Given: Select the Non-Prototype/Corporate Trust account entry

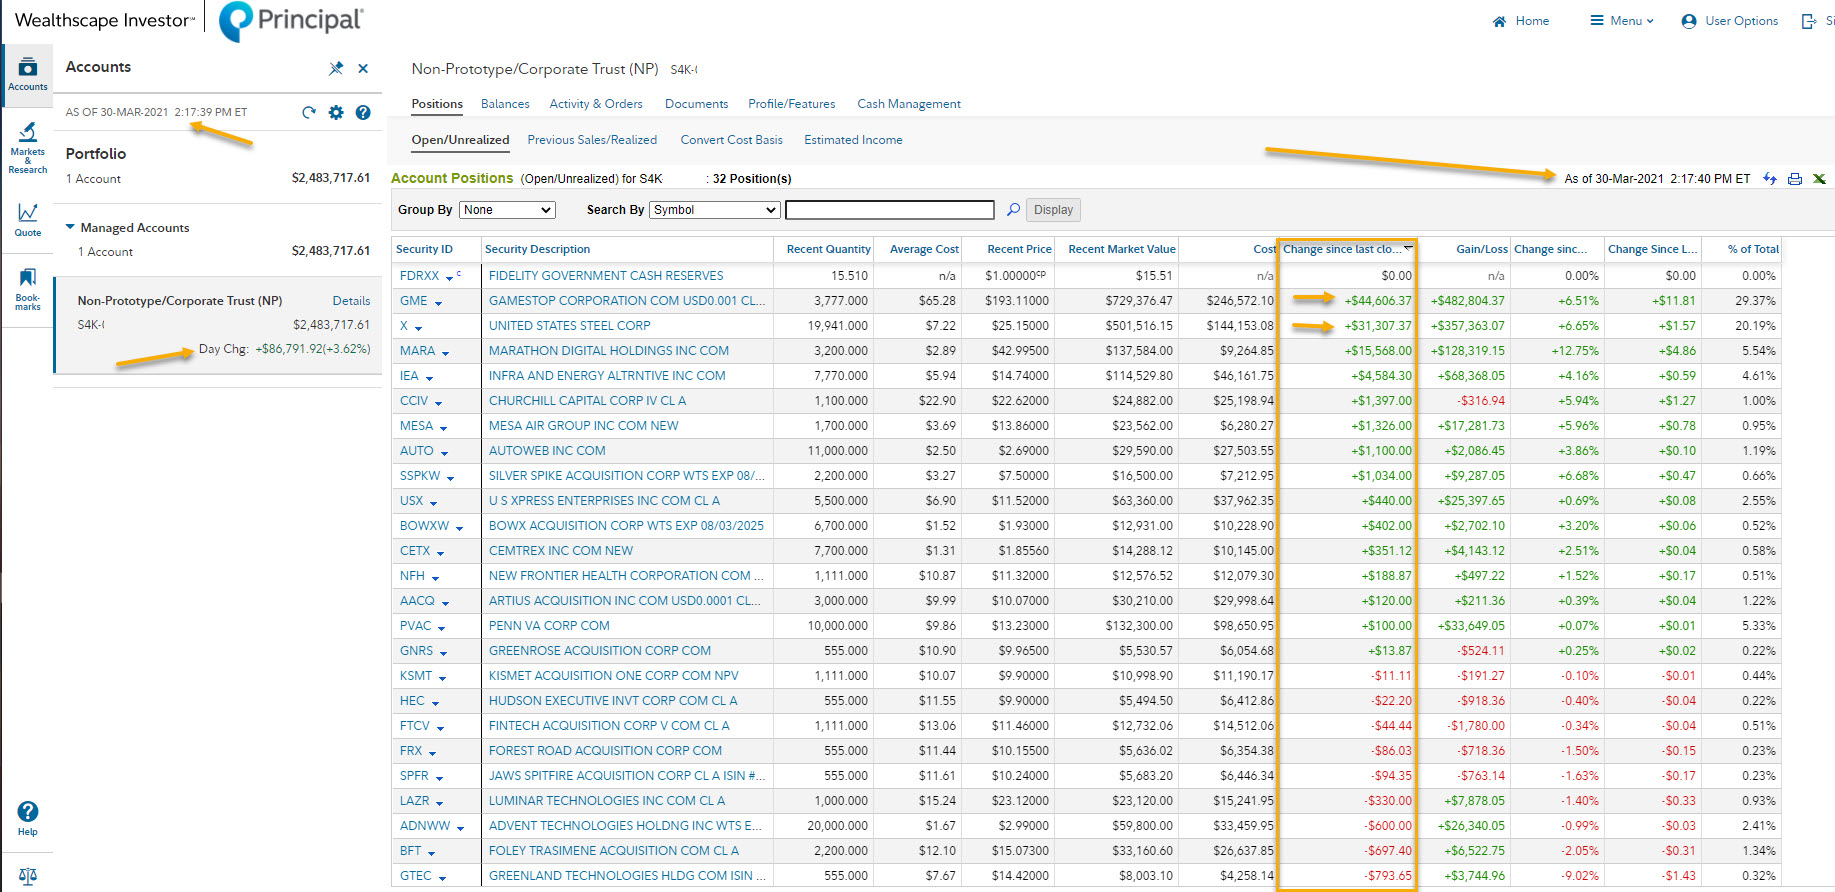Looking at the screenshot, I should [x=218, y=325].
